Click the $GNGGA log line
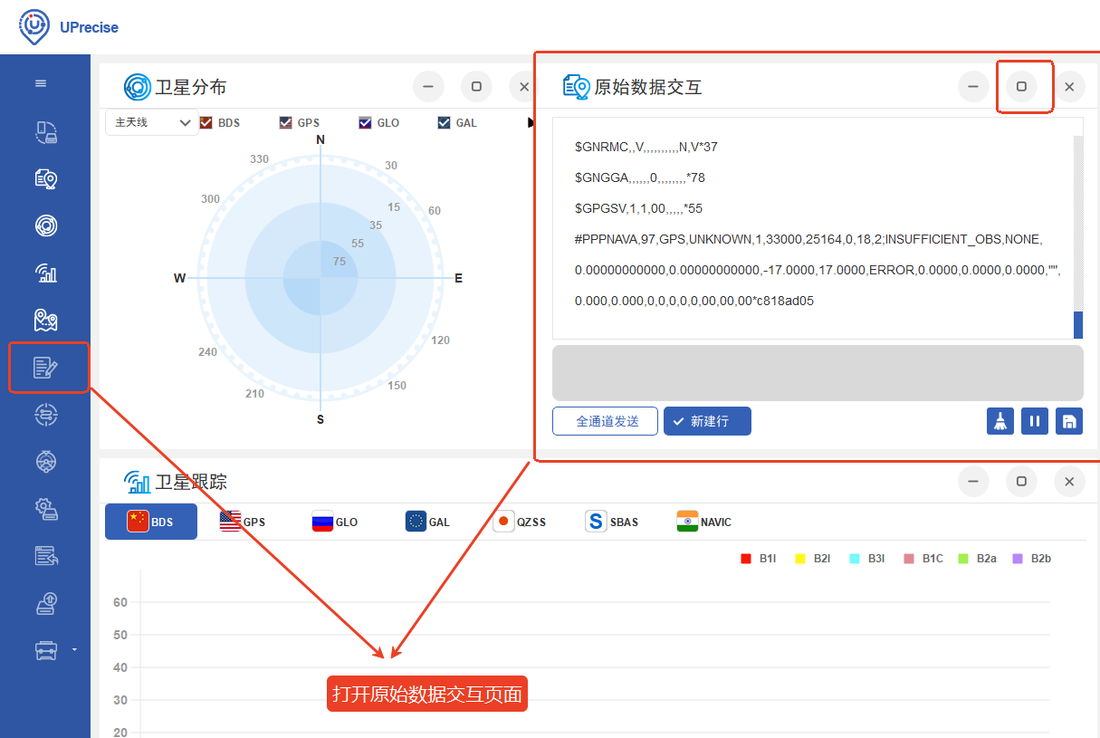The height and width of the screenshot is (738, 1100). (639, 177)
